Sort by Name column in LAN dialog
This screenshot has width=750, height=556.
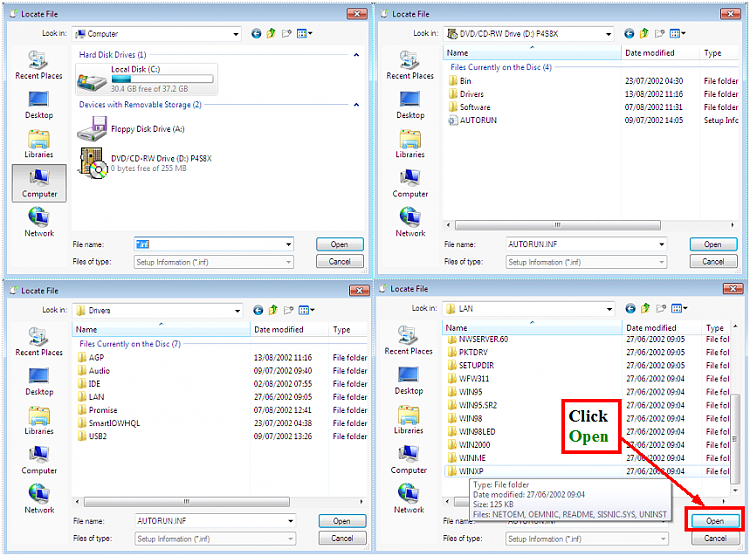[532, 328]
